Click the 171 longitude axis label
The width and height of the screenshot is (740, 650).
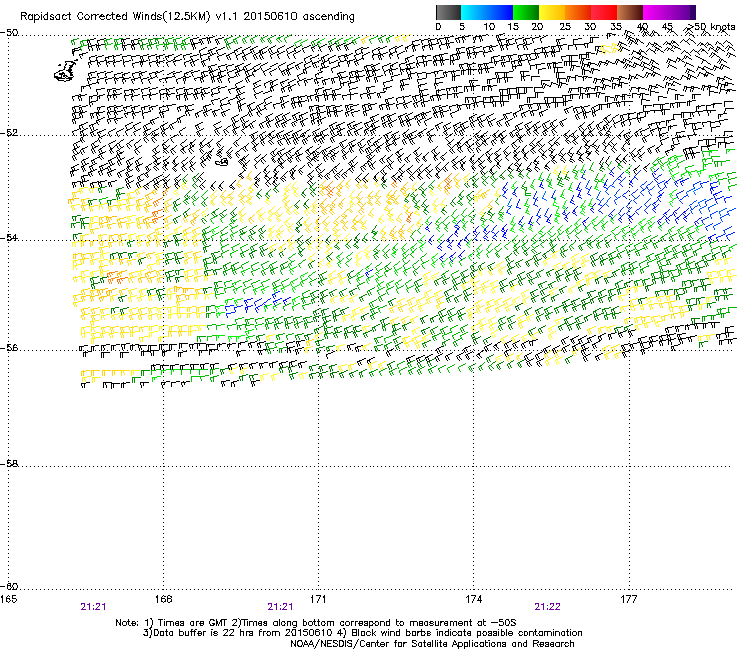(318, 599)
